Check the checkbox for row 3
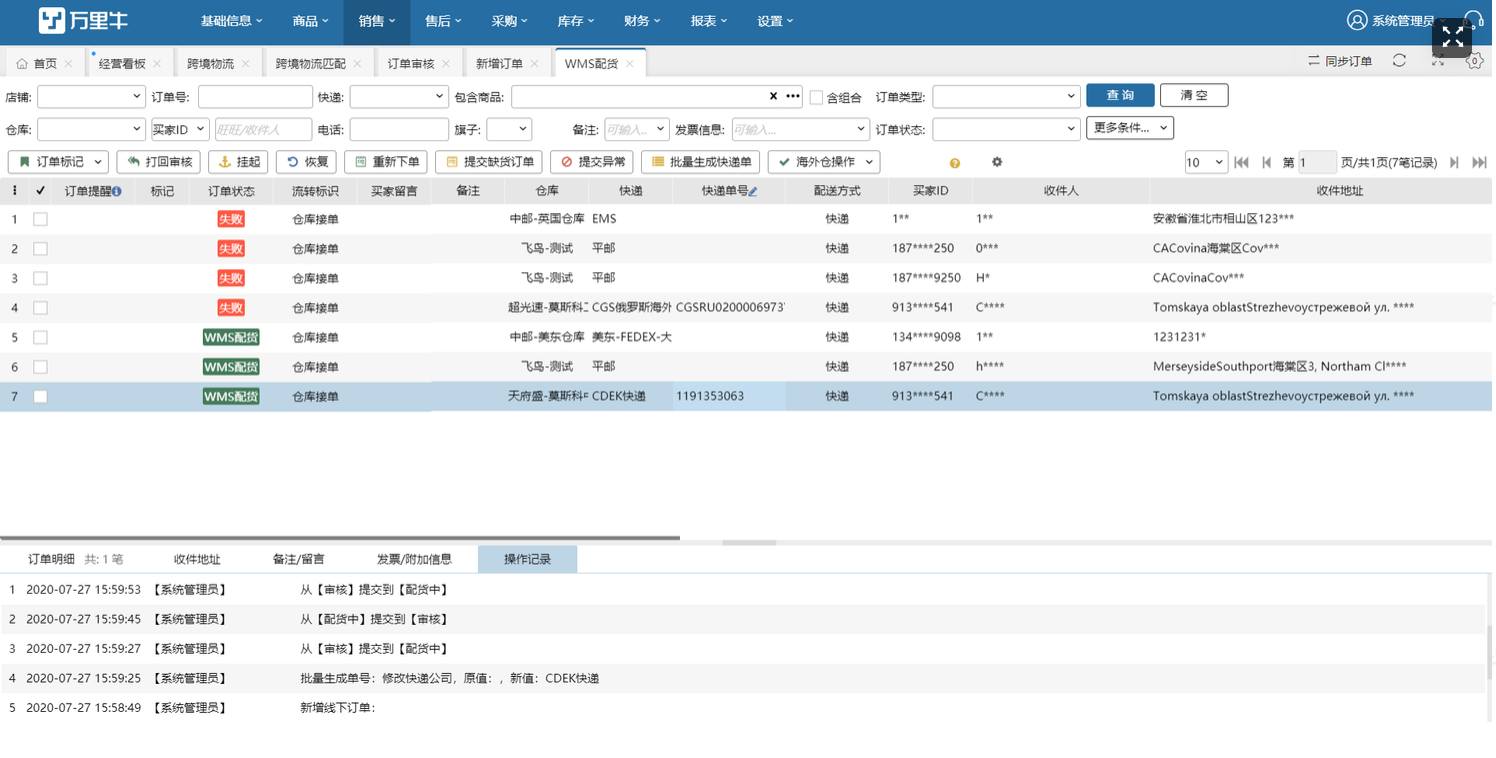The width and height of the screenshot is (1496, 758). (x=40, y=278)
